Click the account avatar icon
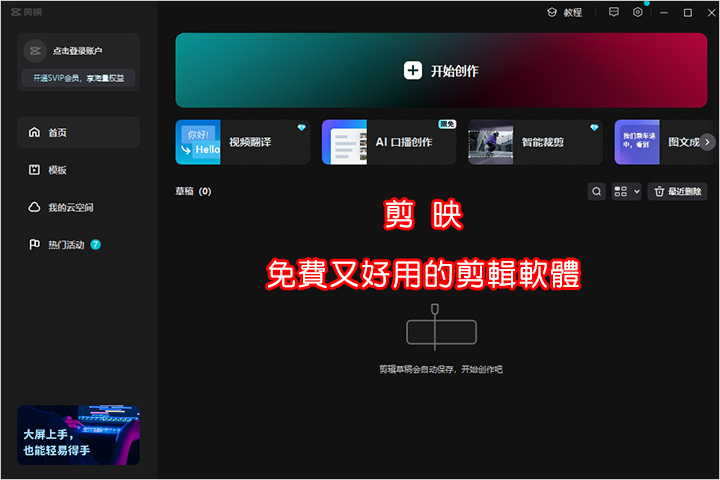 (35, 51)
